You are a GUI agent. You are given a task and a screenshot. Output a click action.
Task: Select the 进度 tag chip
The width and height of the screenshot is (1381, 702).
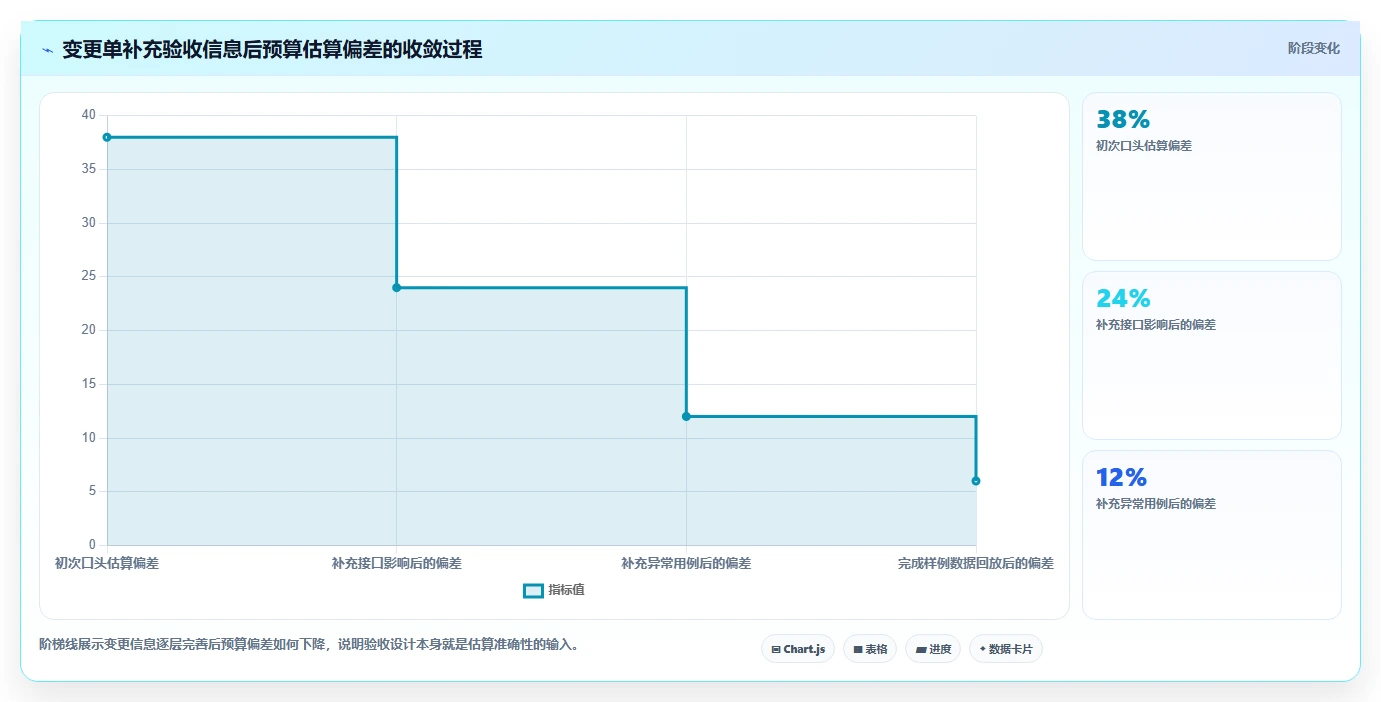[x=933, y=649]
